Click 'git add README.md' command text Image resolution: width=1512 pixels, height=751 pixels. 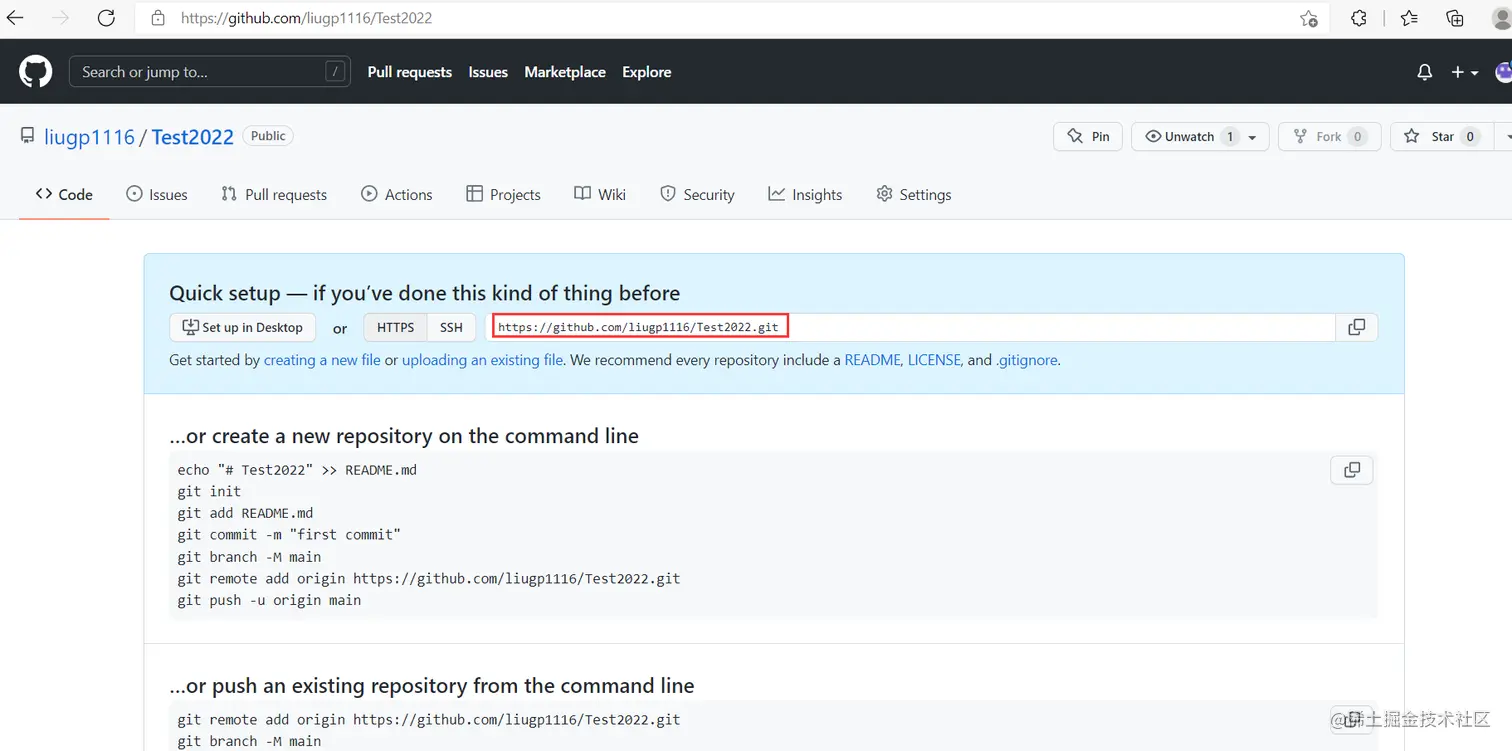pyautogui.click(x=245, y=513)
